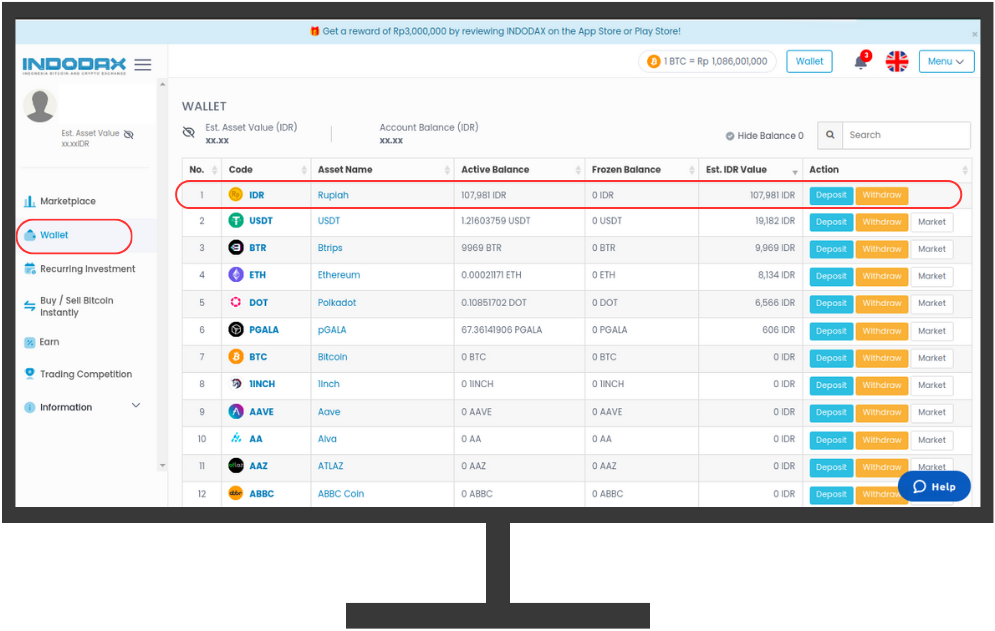
Task: Click the DOT Polkadot coin icon
Action: (236, 302)
